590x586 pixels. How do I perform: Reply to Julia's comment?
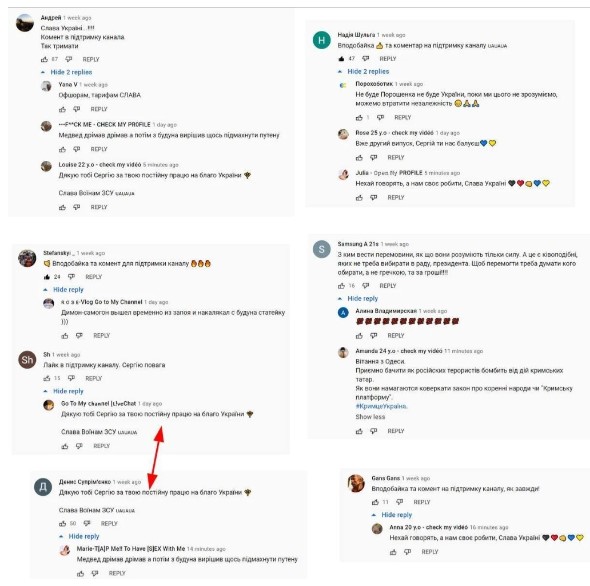pyautogui.click(x=396, y=197)
